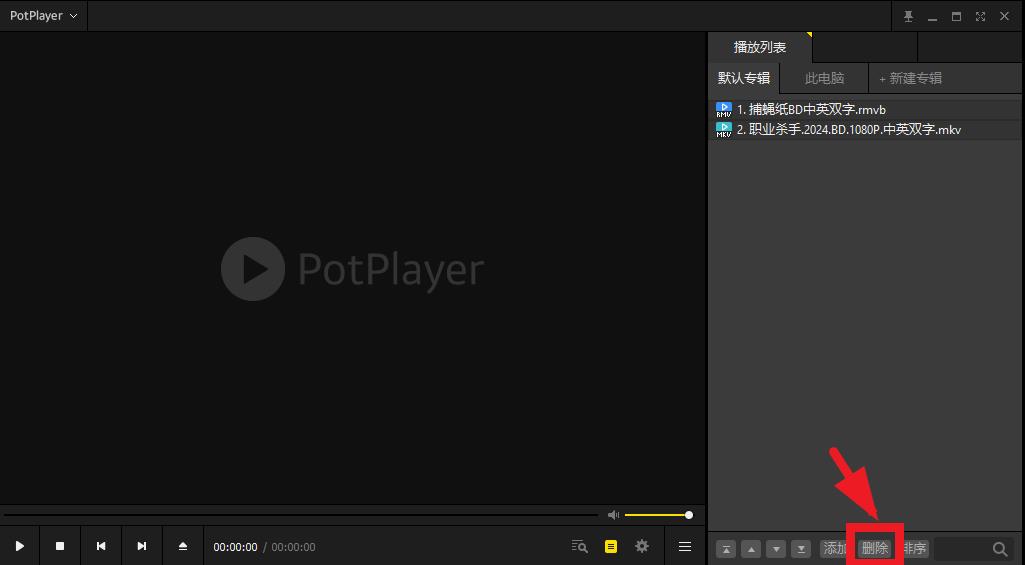Switch to fullscreen mode icon

coord(980,16)
